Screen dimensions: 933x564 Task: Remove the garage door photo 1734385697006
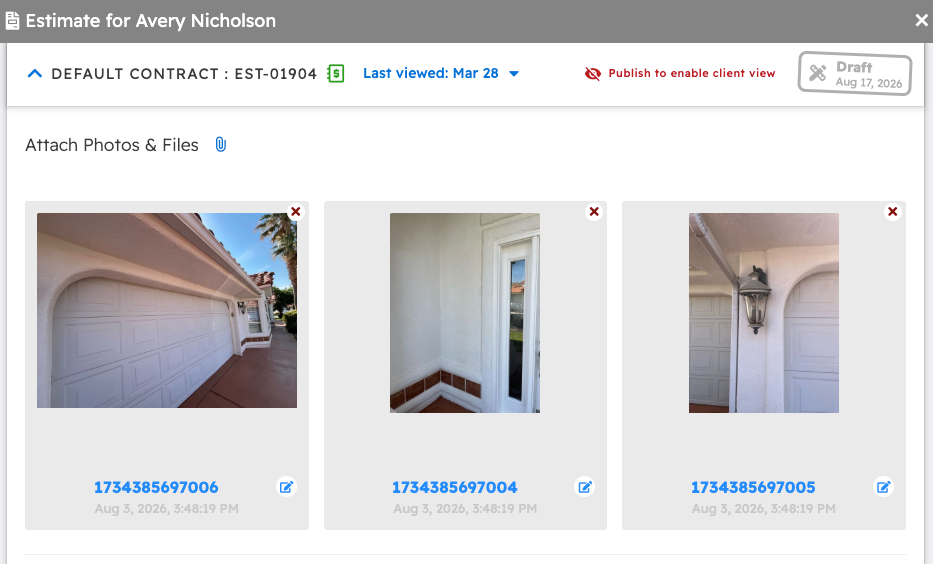pos(296,211)
